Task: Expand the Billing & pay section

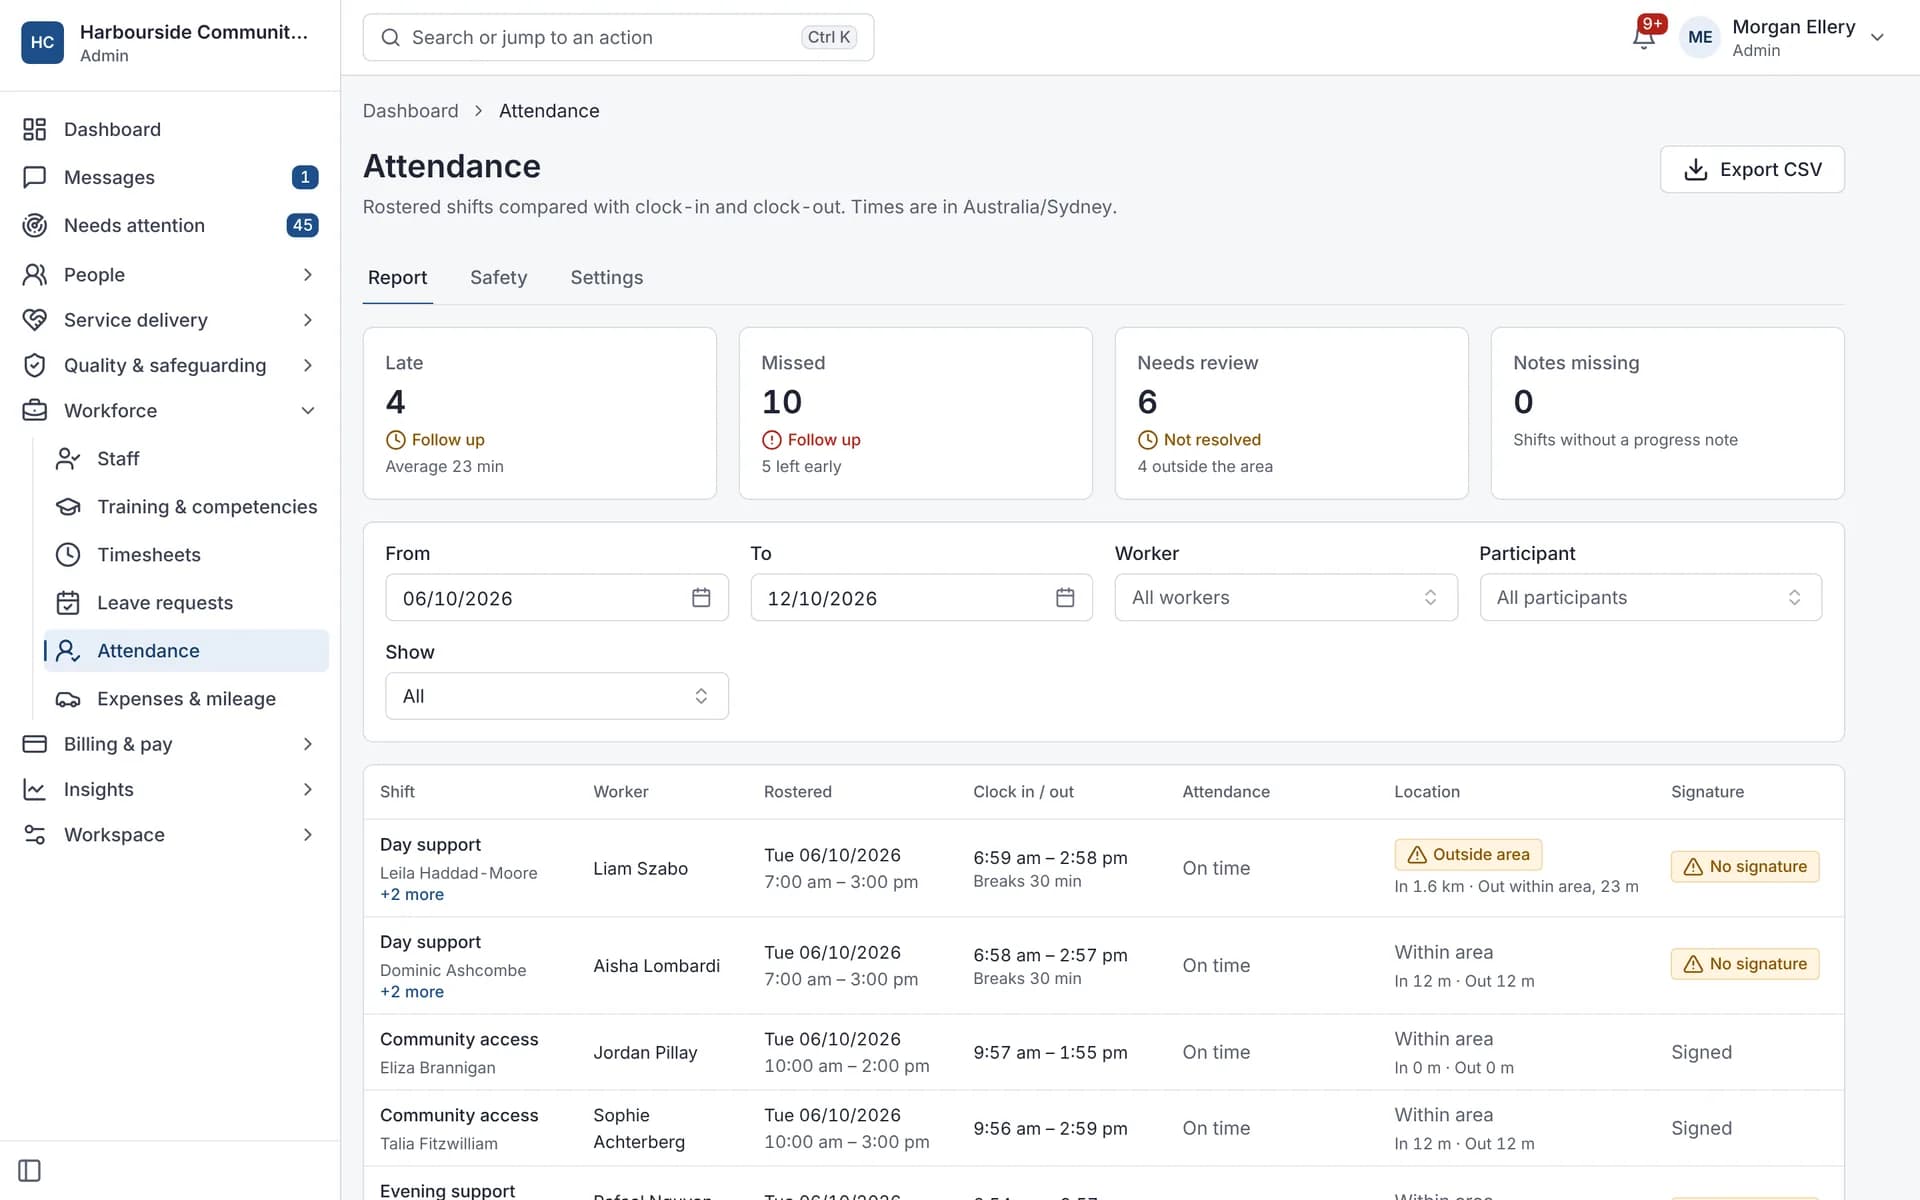Action: point(170,743)
